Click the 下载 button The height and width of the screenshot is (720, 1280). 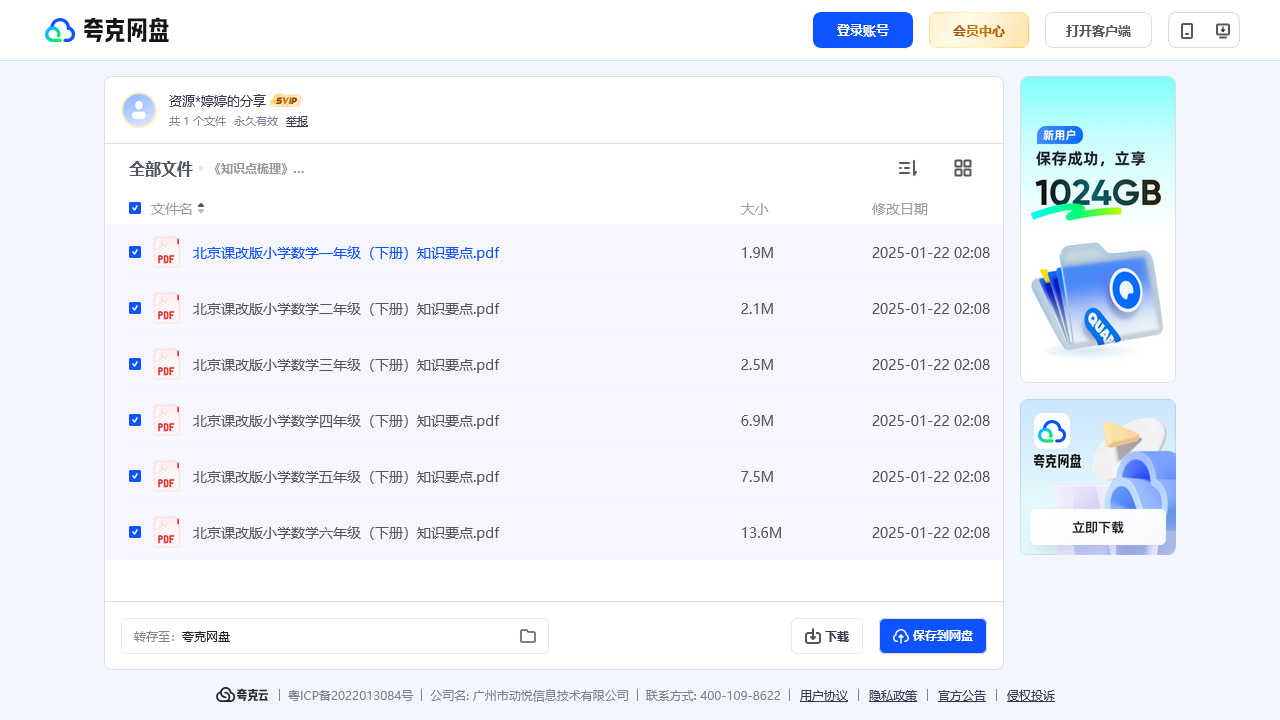pos(827,636)
